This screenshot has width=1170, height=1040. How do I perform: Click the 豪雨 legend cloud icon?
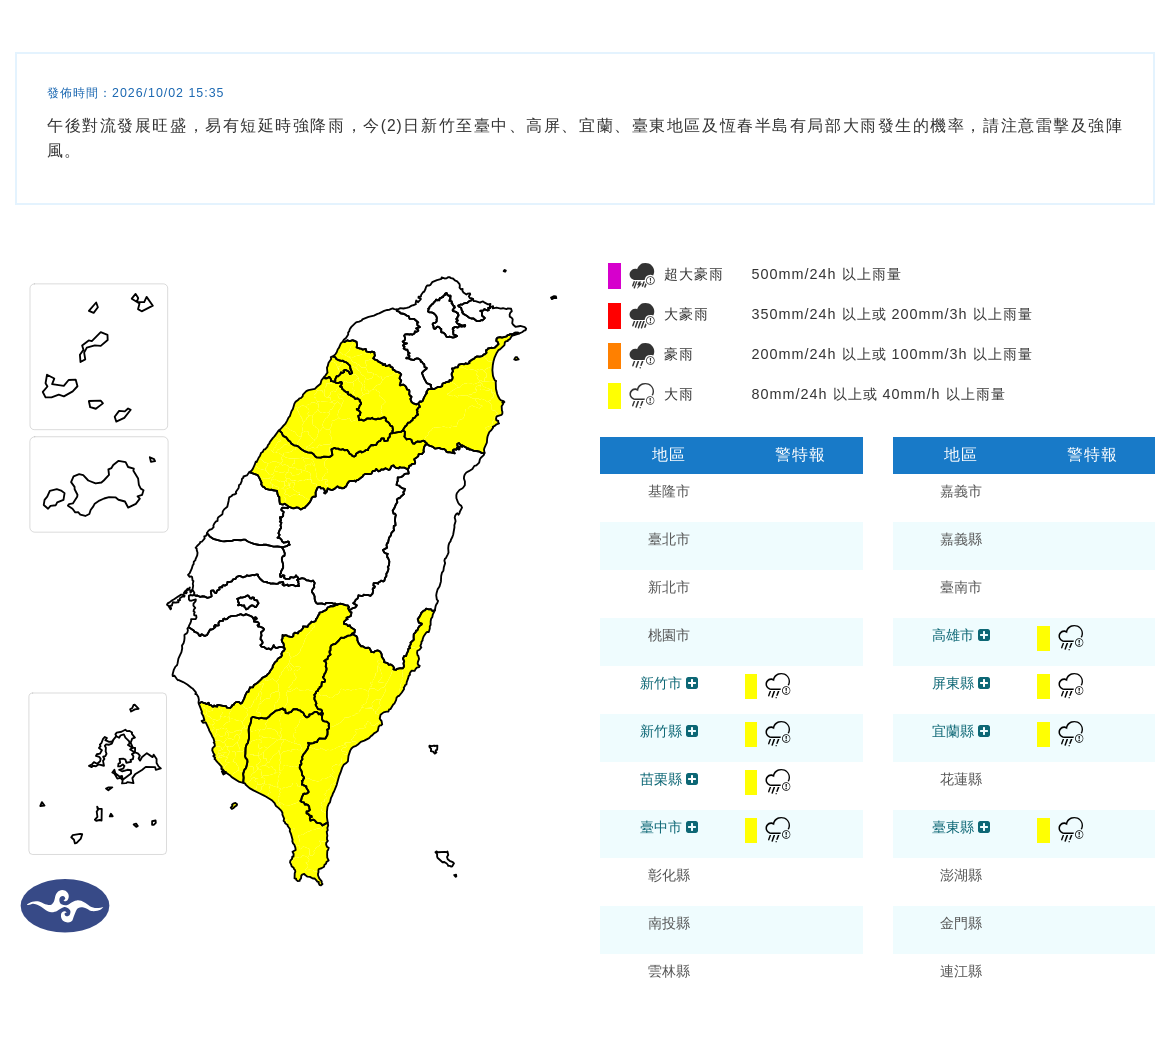tap(642, 355)
